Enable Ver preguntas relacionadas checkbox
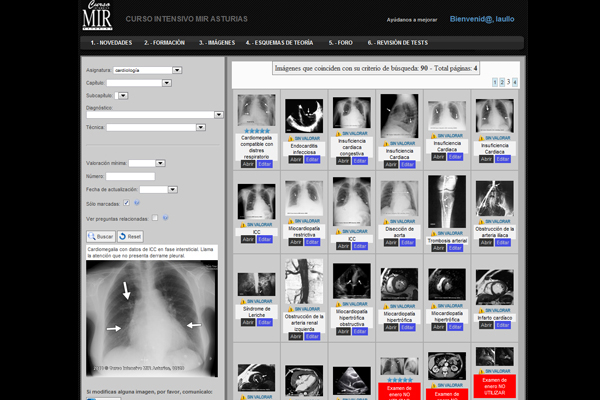Viewport: 600px width, 400px height. [155, 218]
